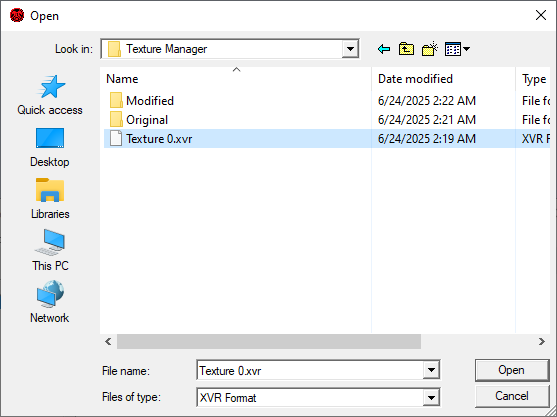The image size is (557, 417).
Task: Sort by the Type column header
Action: click(533, 78)
